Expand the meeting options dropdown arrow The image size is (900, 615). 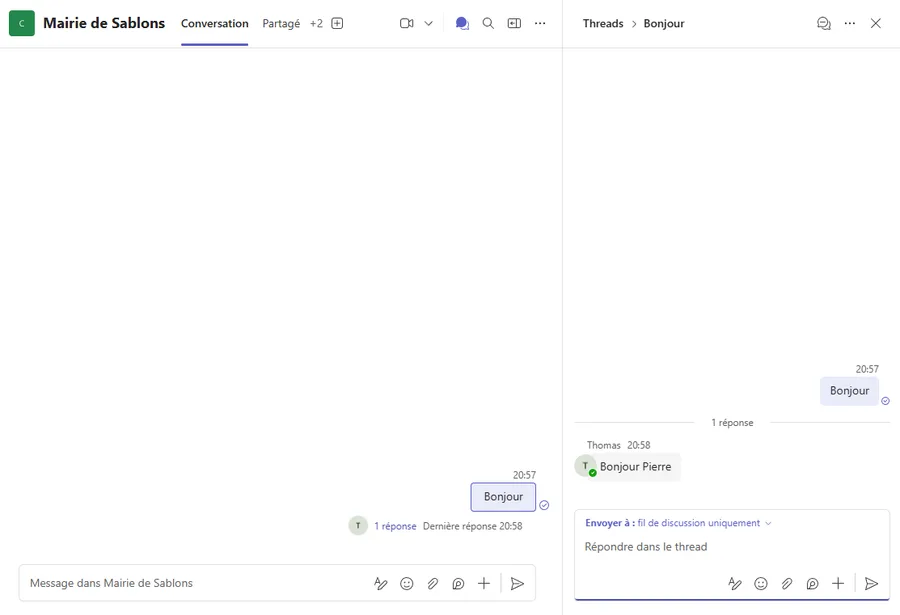pyautogui.click(x=429, y=24)
